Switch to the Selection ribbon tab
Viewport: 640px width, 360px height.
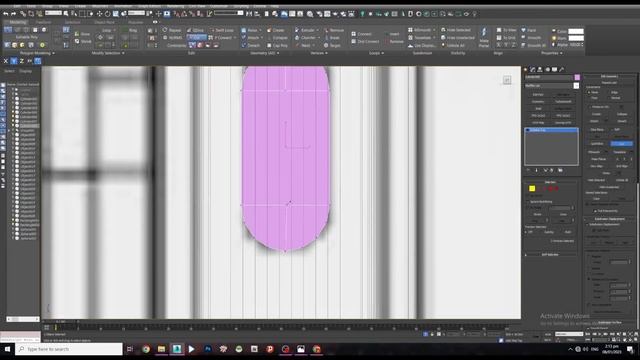tap(72, 22)
